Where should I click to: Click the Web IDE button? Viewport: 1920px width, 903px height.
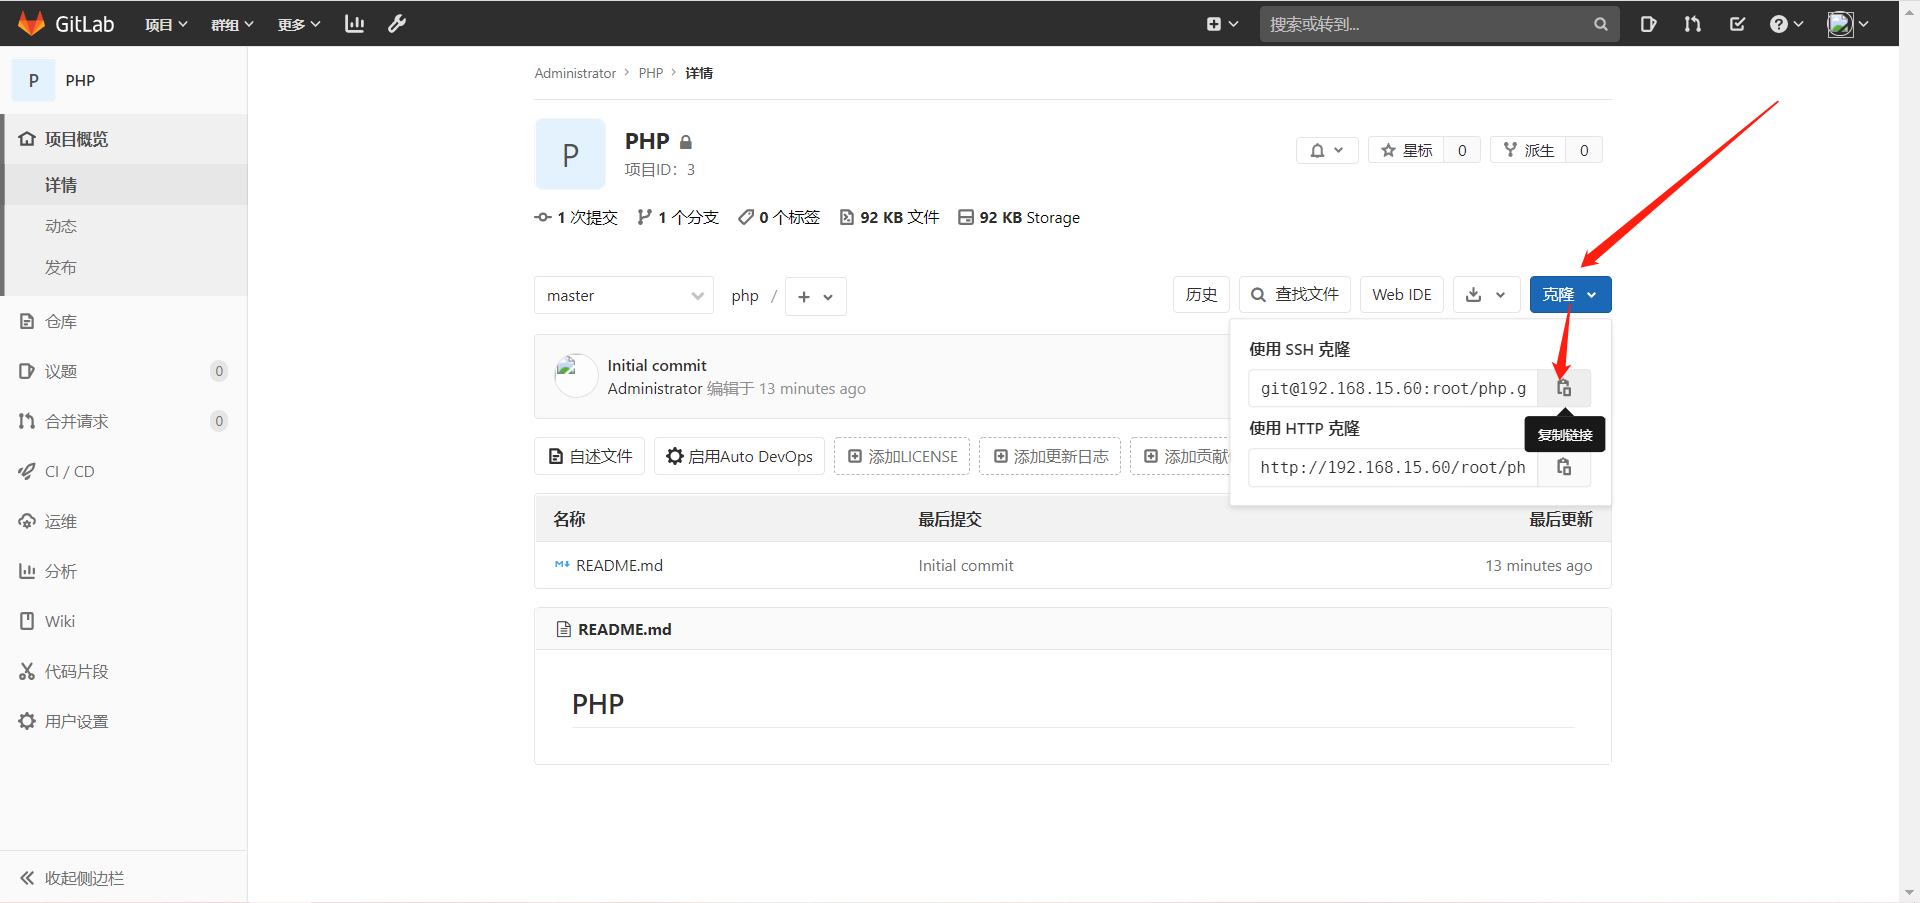(1401, 295)
